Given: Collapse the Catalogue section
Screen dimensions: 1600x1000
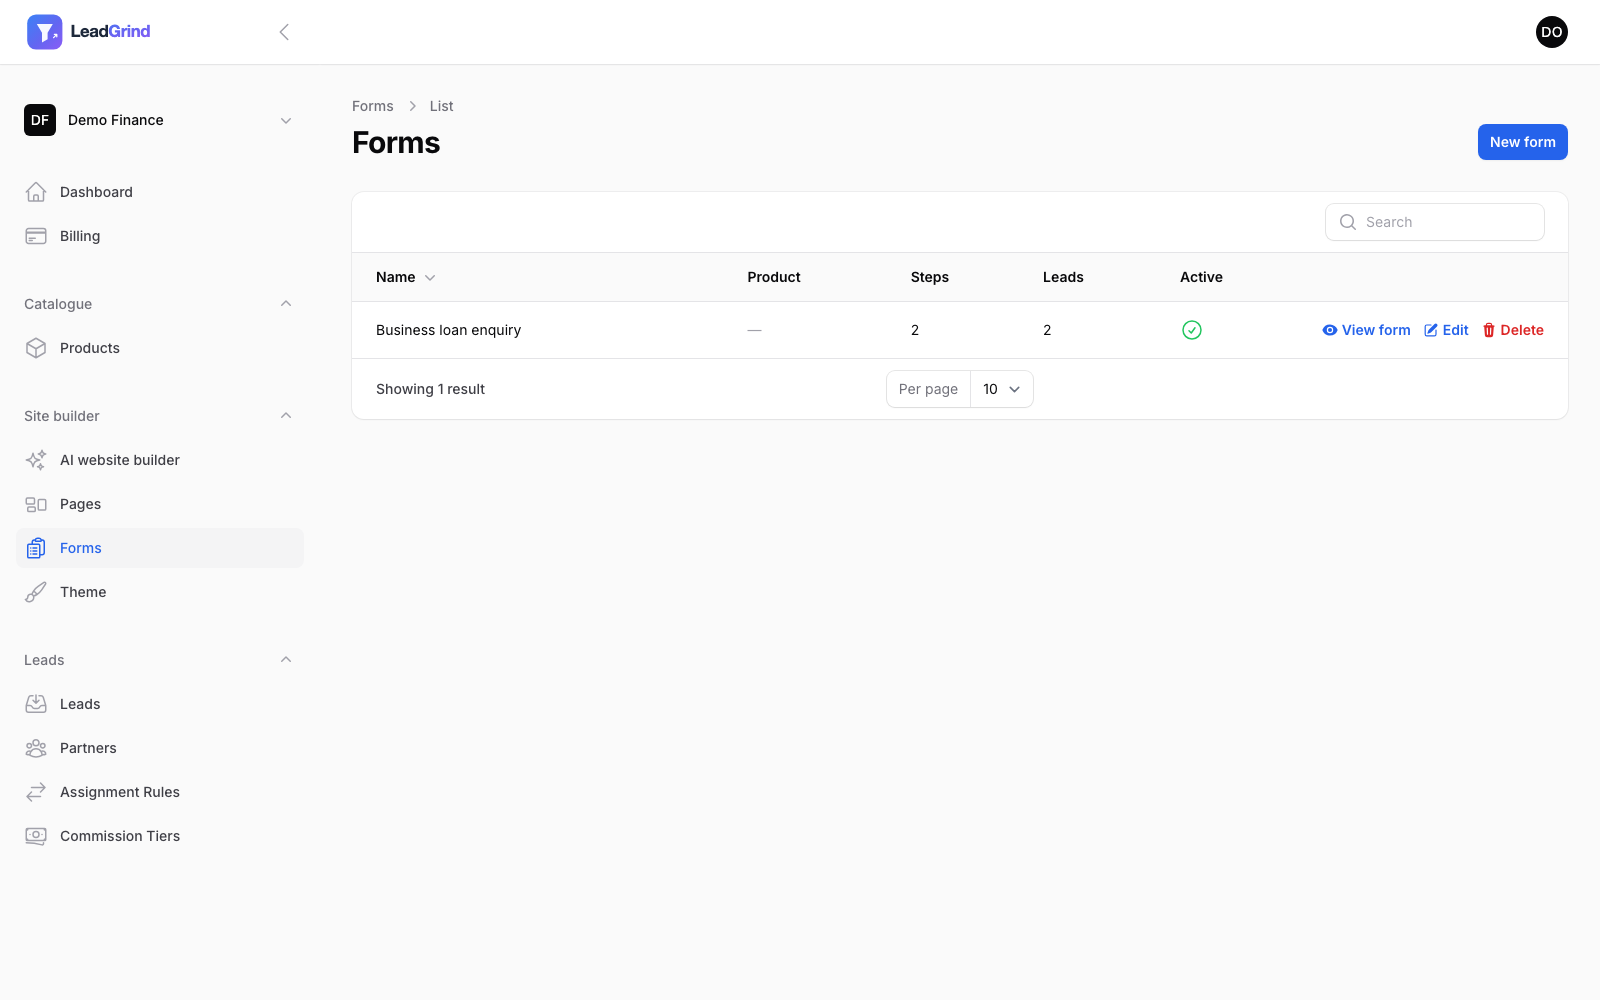Looking at the screenshot, I should [286, 304].
